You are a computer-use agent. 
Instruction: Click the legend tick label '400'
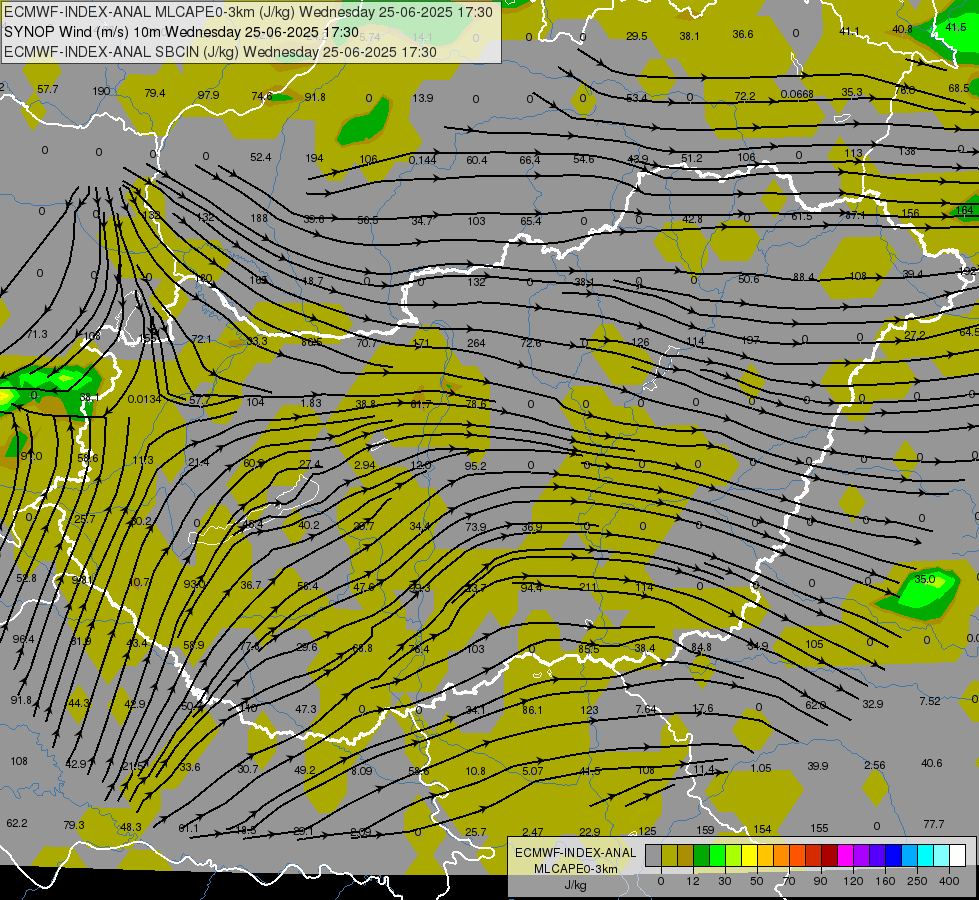[949, 881]
